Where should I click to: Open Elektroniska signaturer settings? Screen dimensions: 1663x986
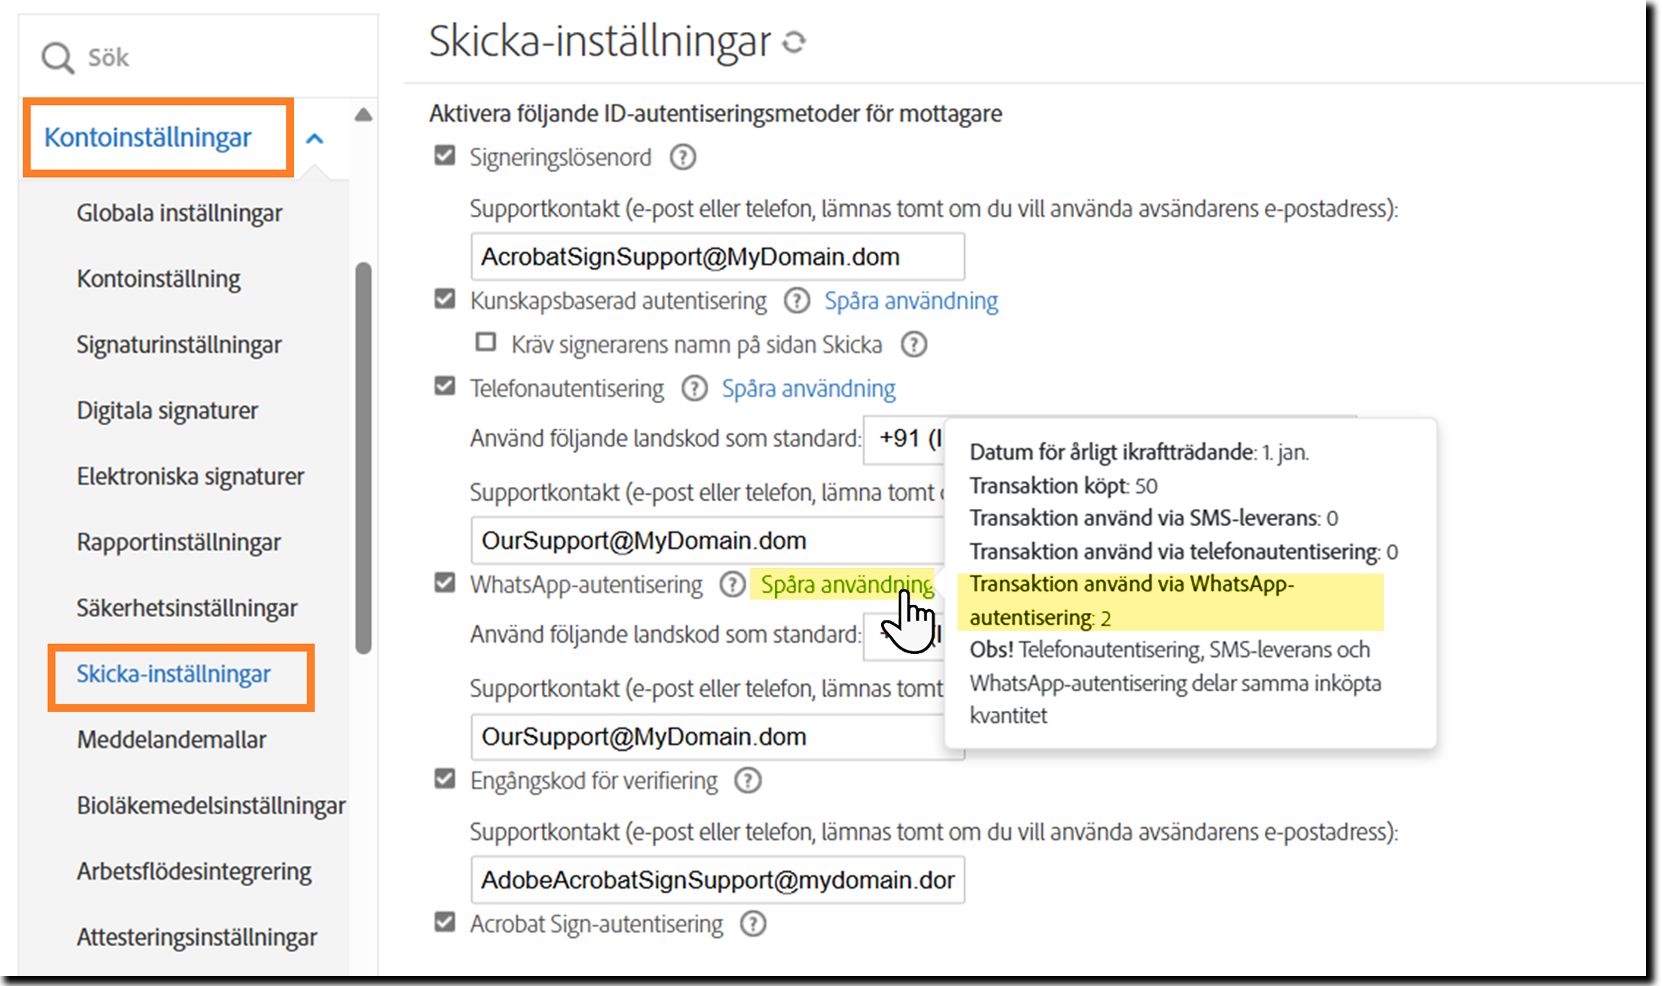191,477
